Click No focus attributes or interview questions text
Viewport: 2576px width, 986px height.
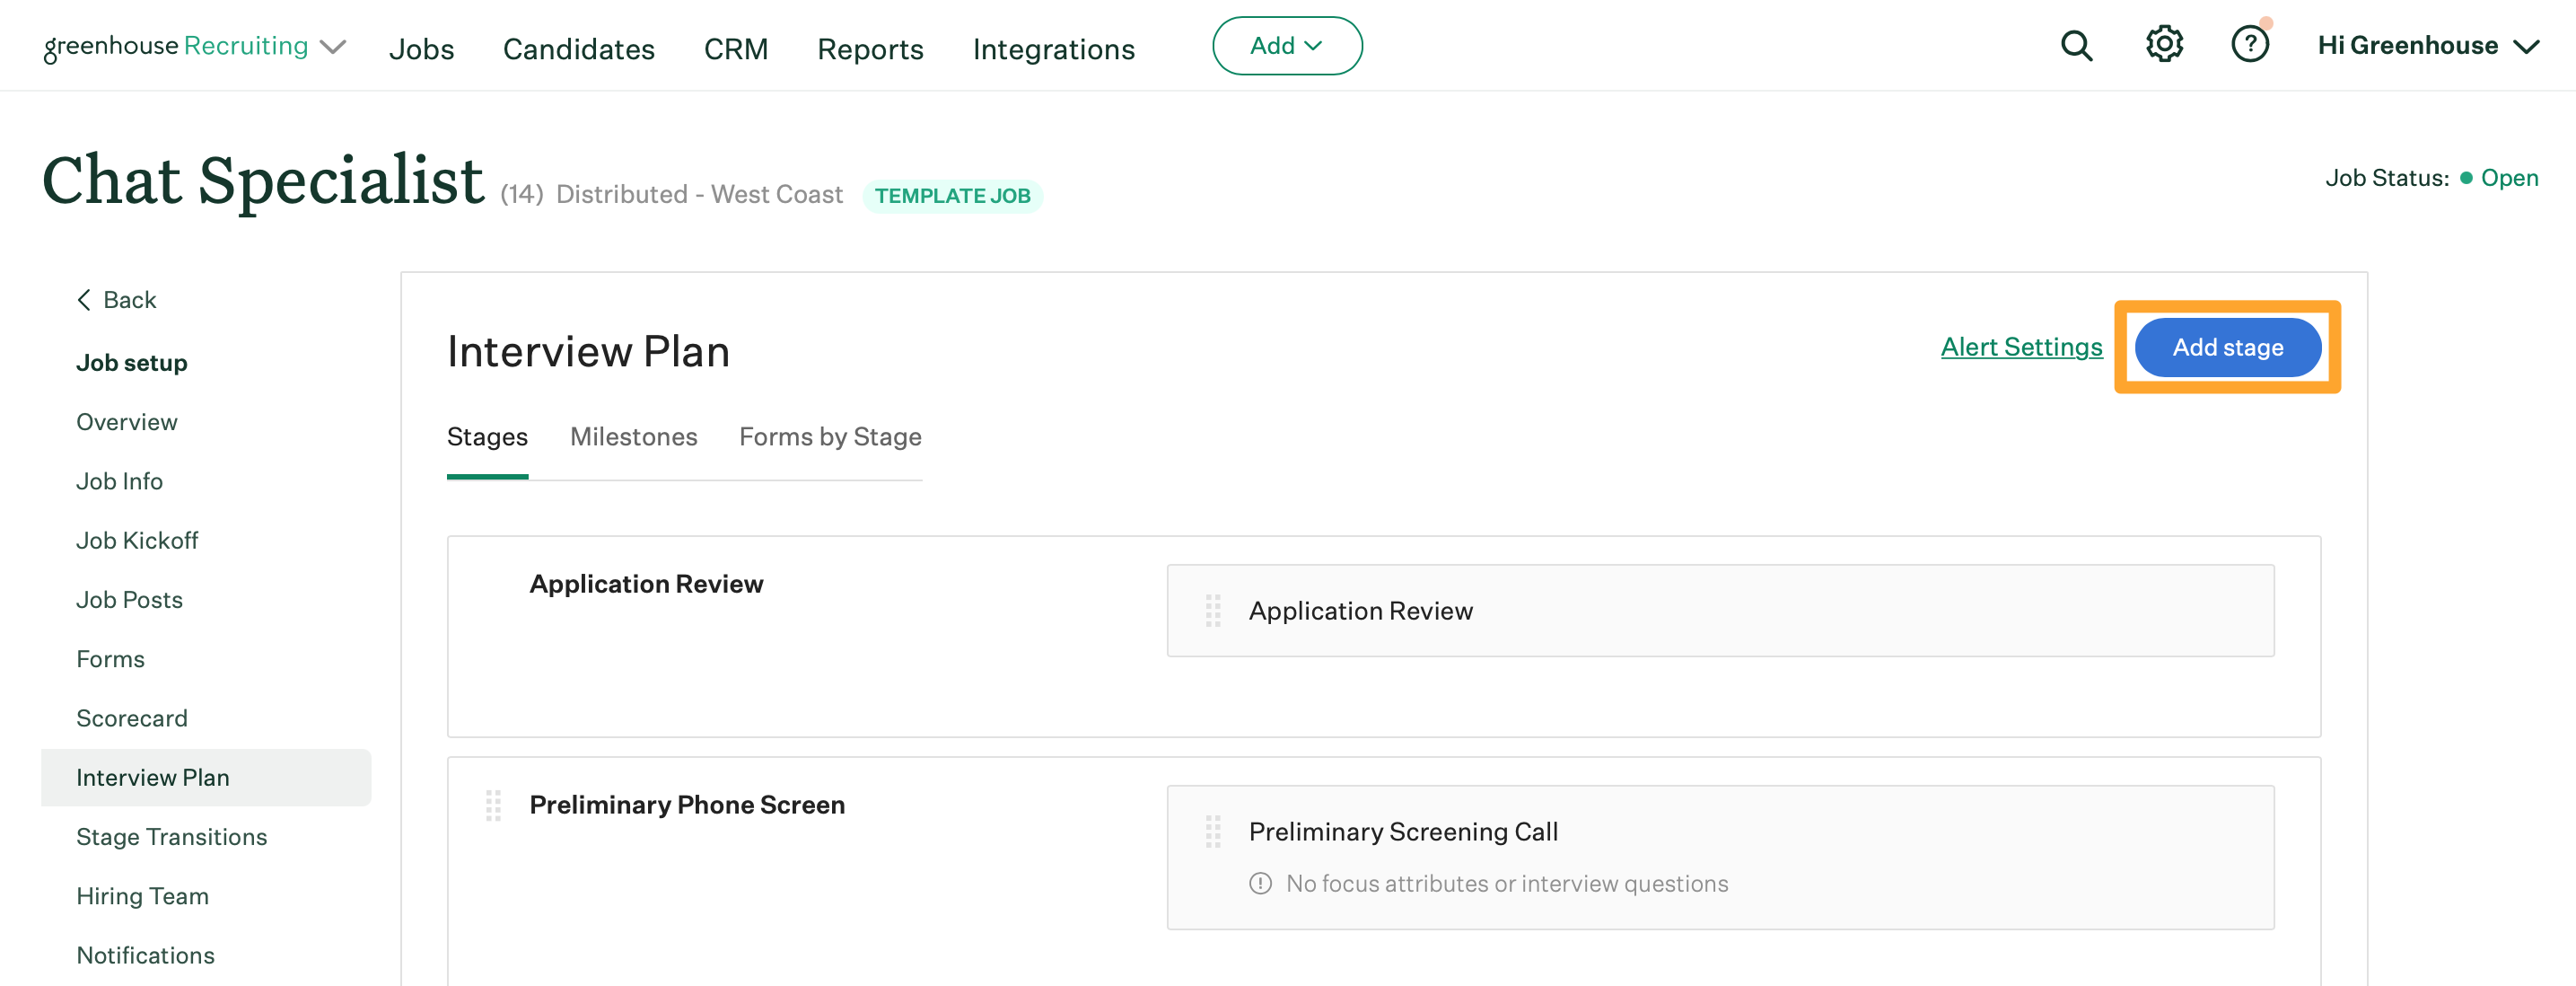click(x=1506, y=884)
